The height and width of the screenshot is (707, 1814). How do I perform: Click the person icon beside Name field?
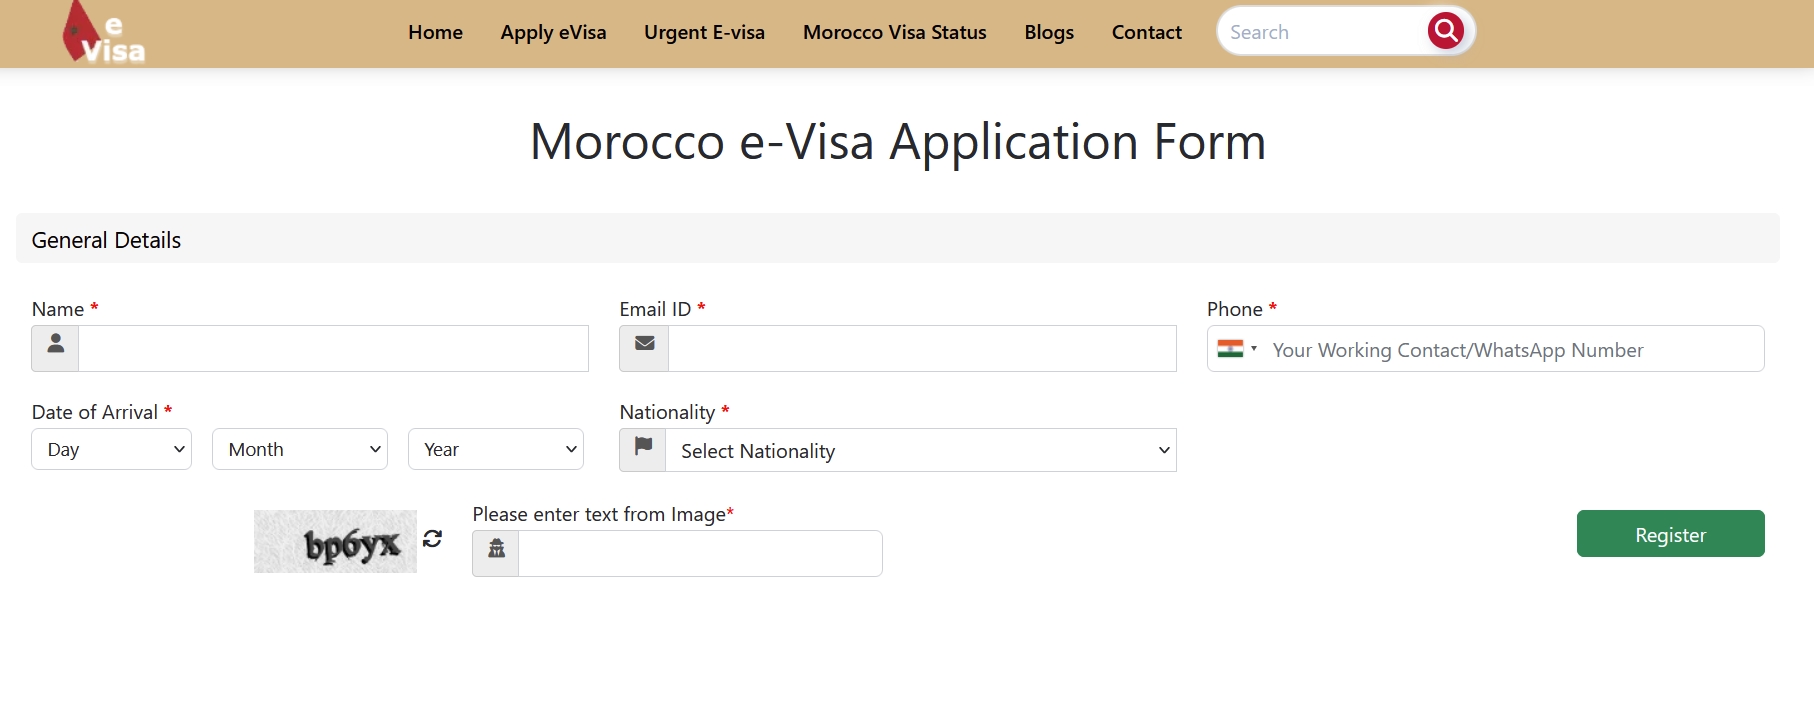pyautogui.click(x=56, y=348)
